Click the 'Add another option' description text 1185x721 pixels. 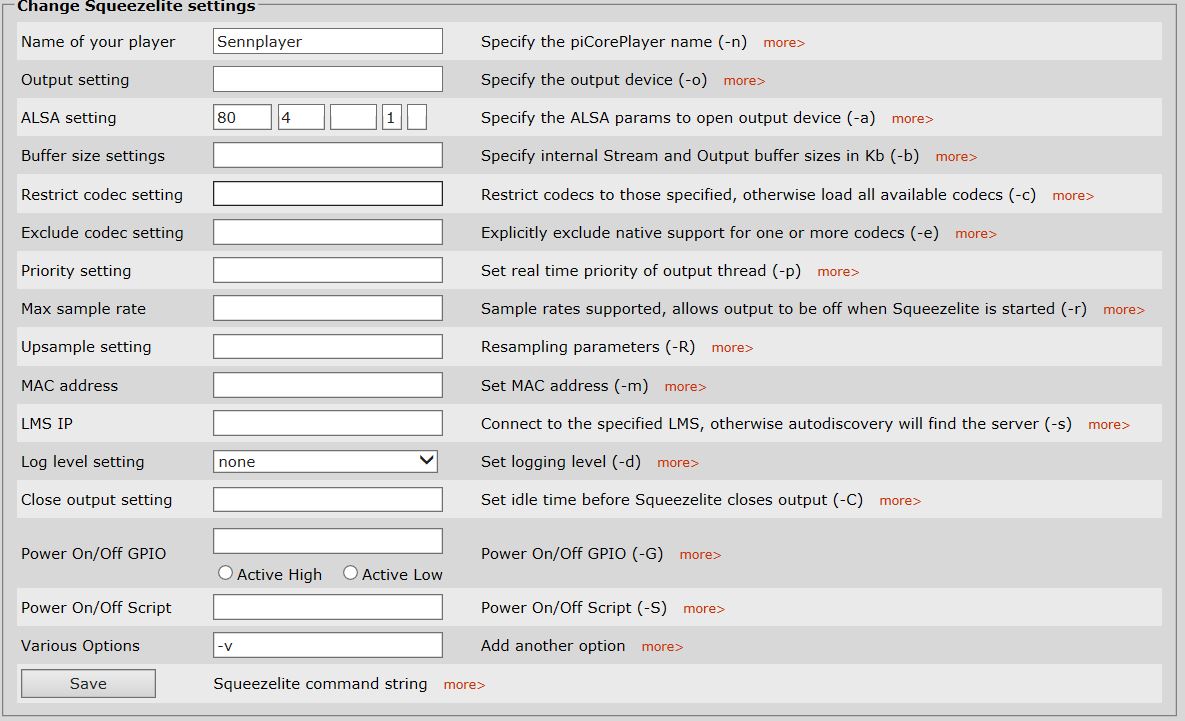pyautogui.click(x=553, y=645)
